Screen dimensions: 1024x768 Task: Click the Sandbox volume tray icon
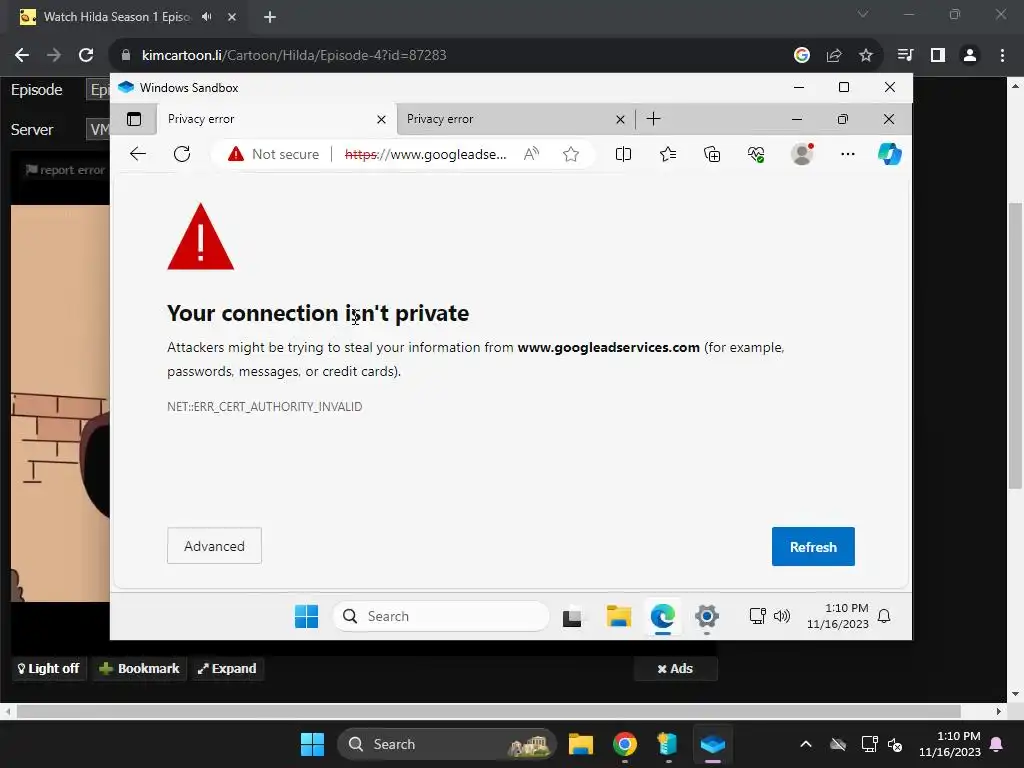(782, 616)
